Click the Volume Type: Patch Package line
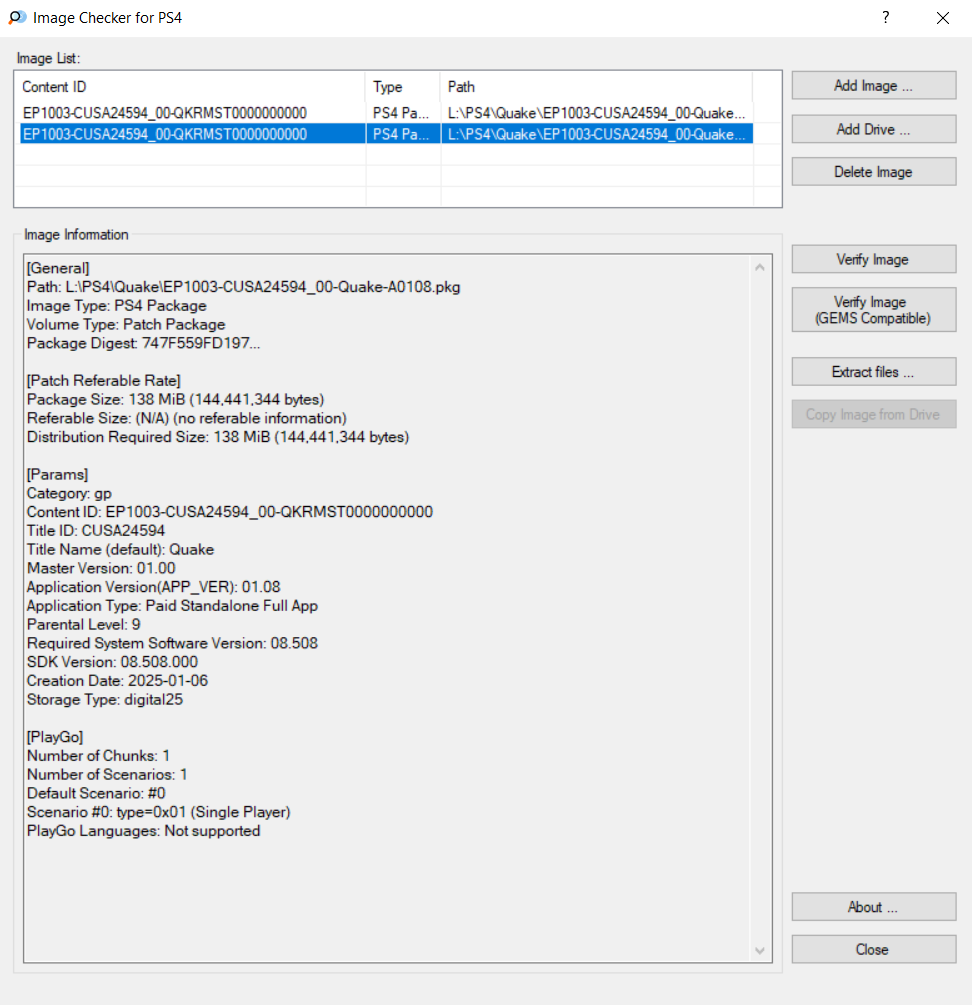The image size is (972, 1005). click(126, 324)
